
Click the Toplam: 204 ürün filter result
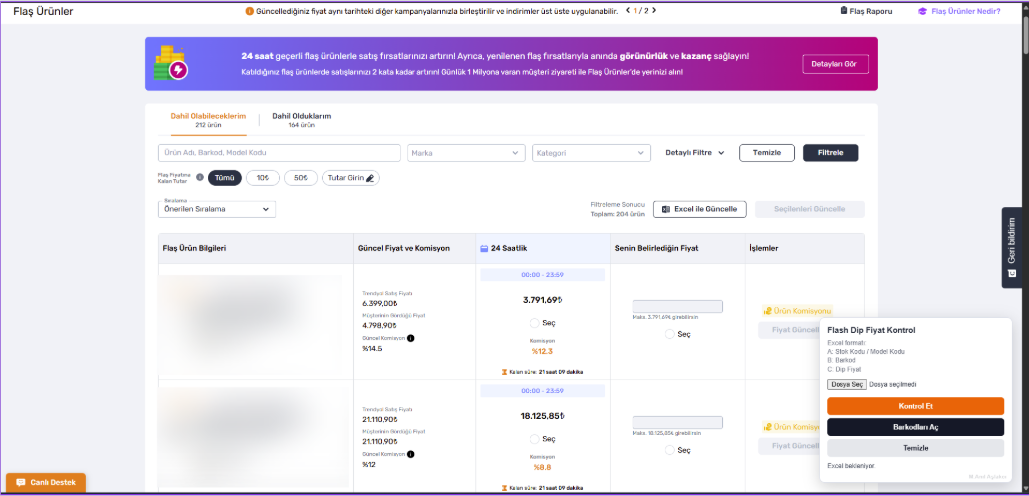pos(619,214)
